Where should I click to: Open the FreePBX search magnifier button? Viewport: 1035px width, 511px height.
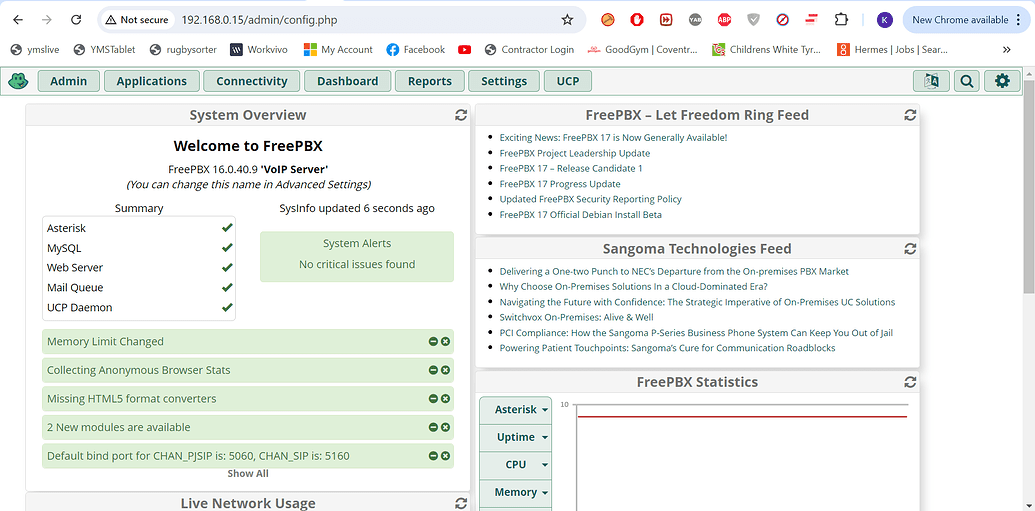[967, 81]
